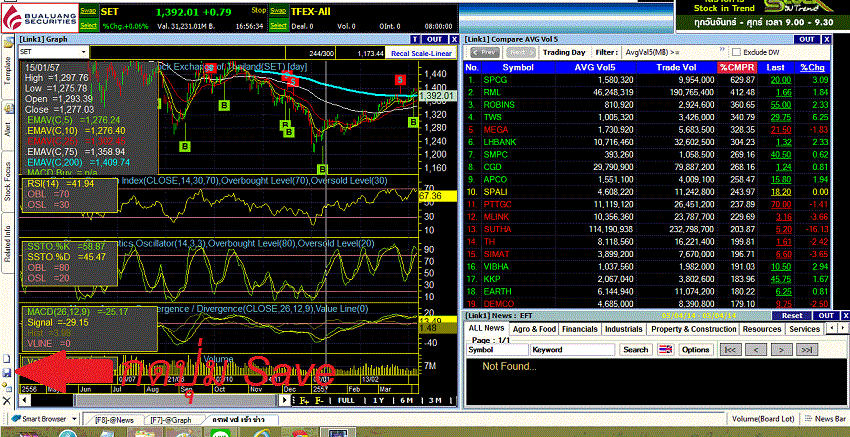850x437 pixels.
Task: Click the Options button in News panel
Action: (696, 350)
